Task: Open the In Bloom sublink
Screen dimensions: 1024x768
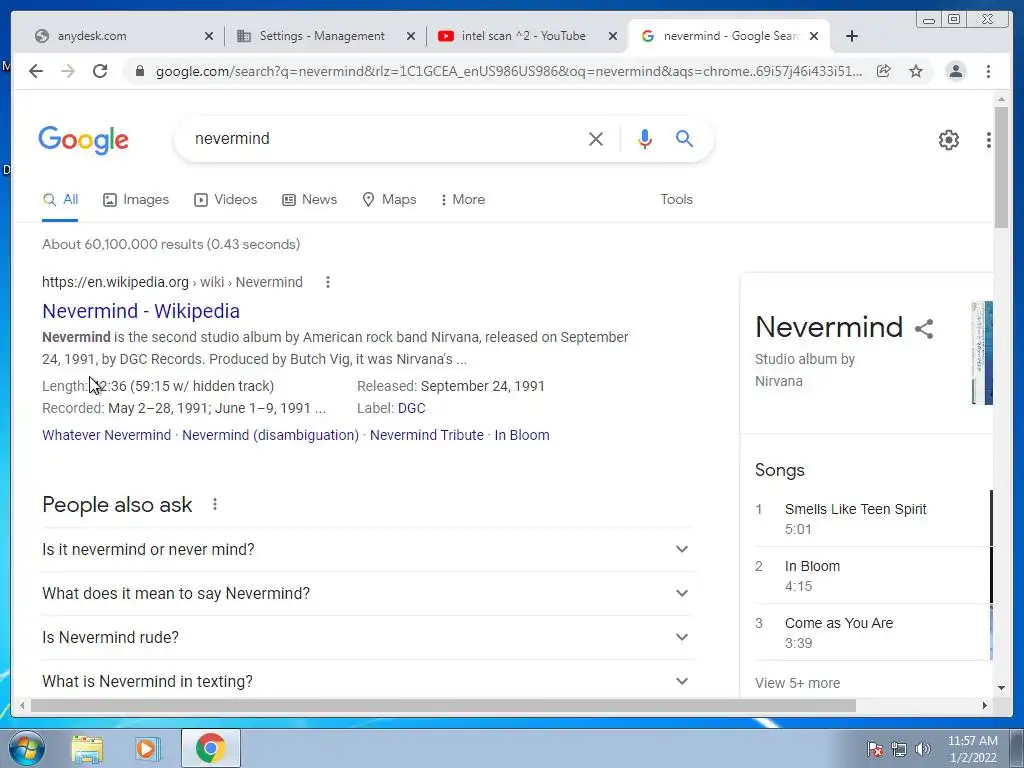Action: click(522, 435)
